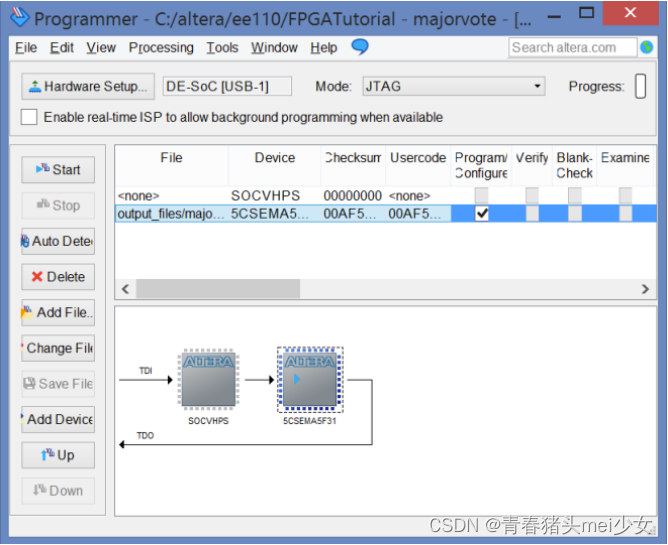Image resolution: width=668 pixels, height=545 pixels.
Task: Delete the selected file entry
Action: (x=58, y=277)
